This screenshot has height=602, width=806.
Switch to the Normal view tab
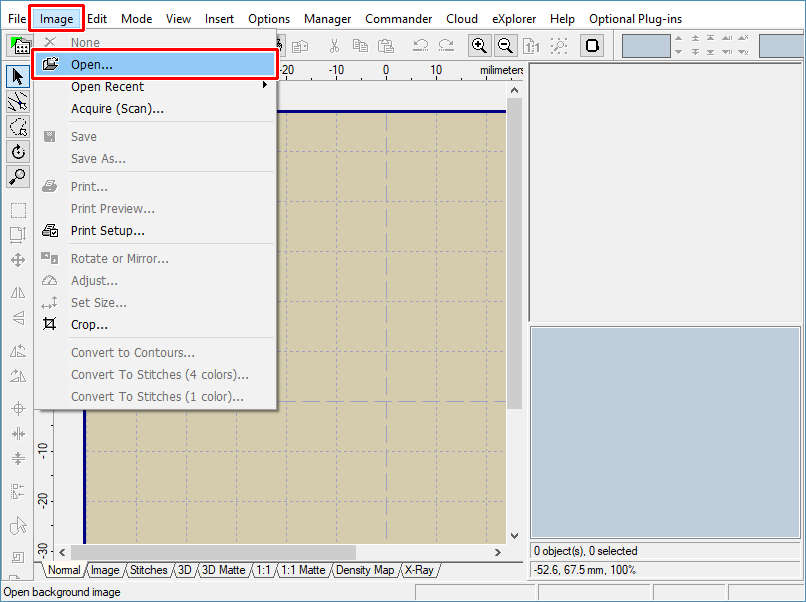click(x=64, y=570)
